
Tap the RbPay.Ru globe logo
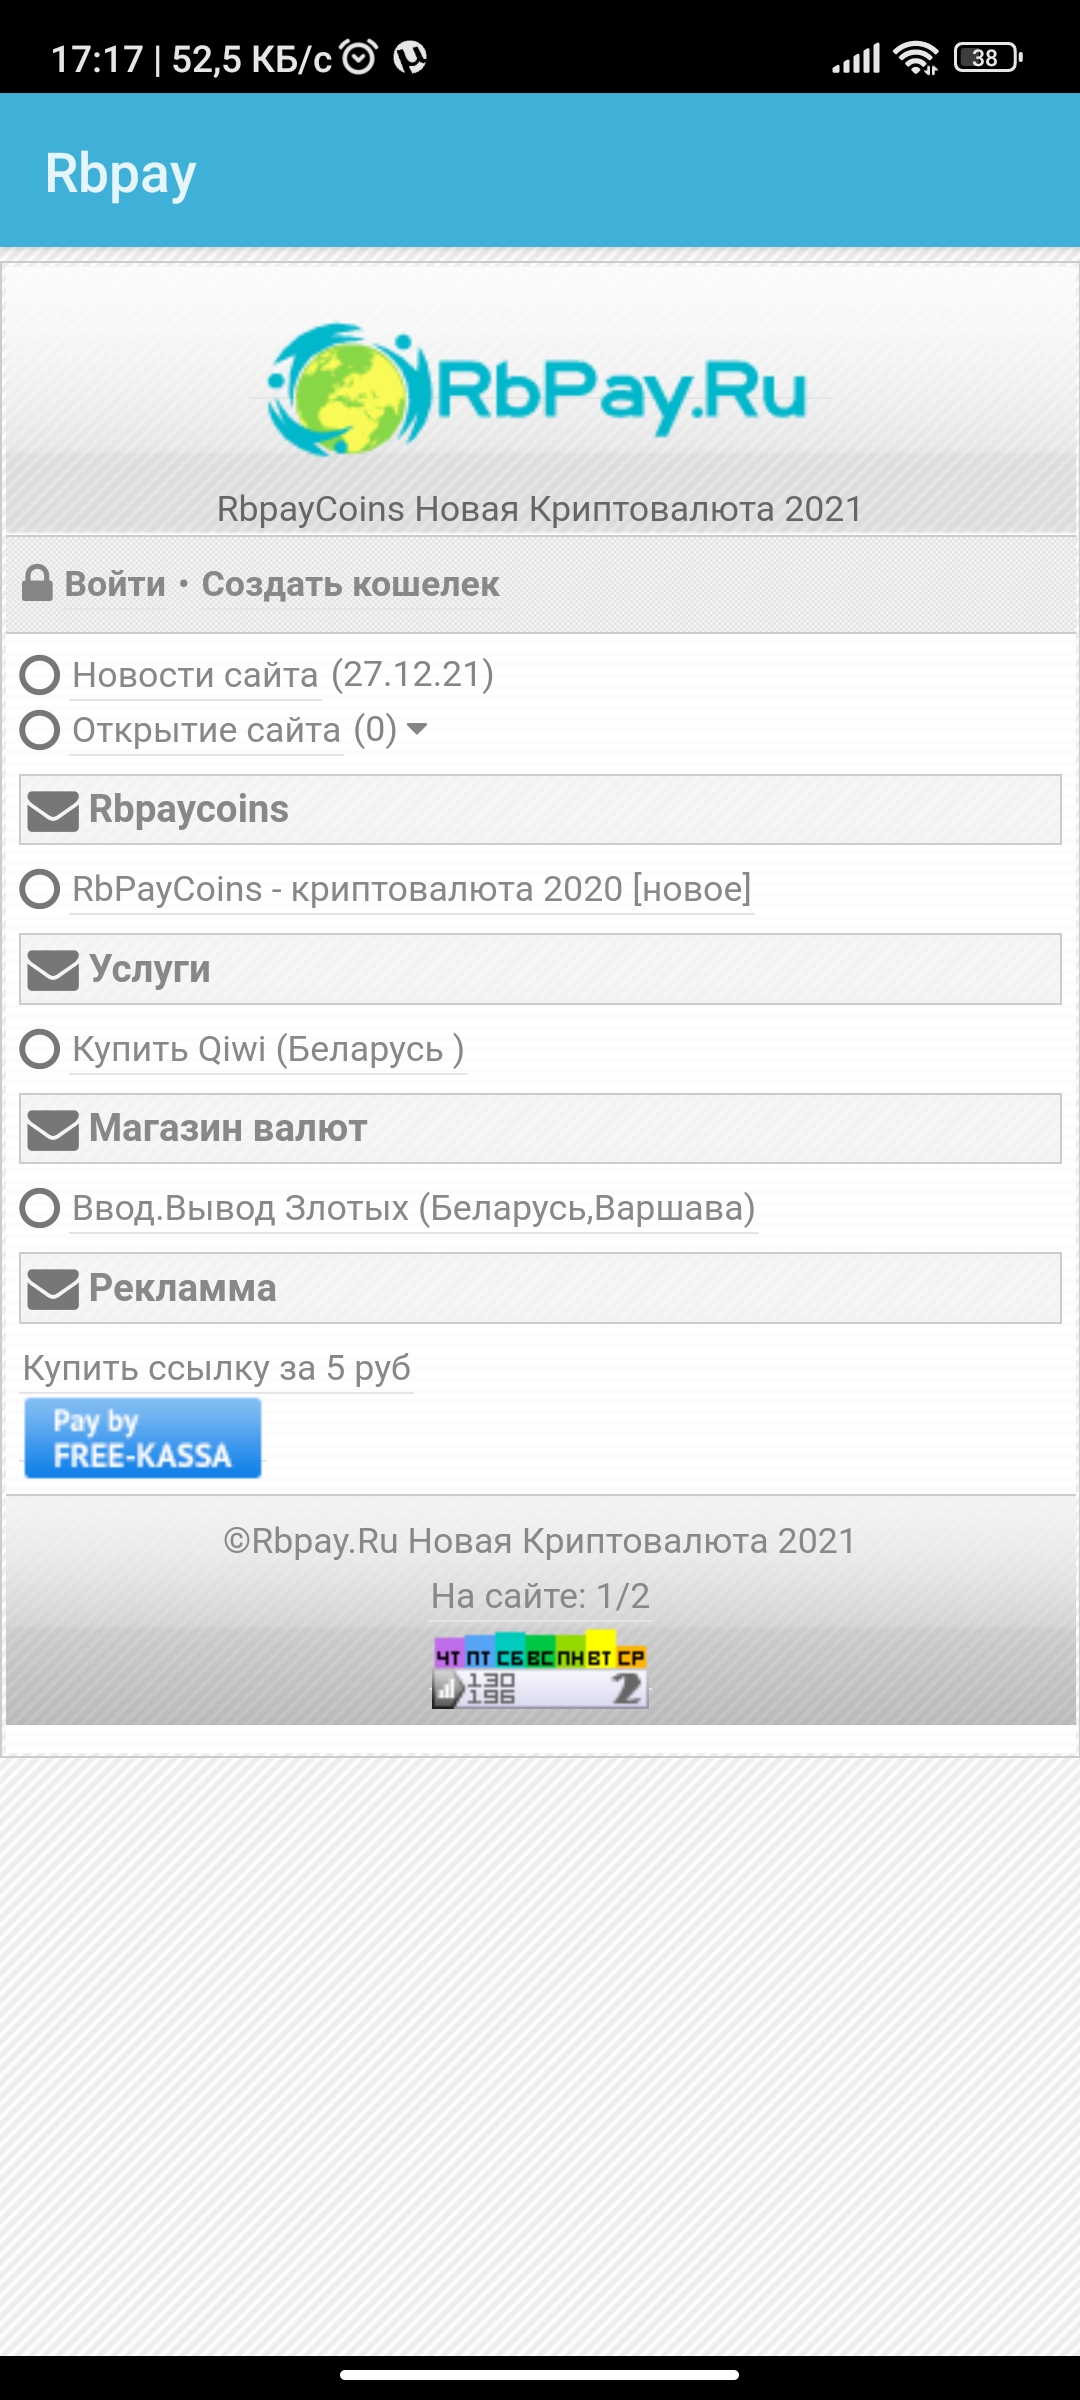coord(540,390)
